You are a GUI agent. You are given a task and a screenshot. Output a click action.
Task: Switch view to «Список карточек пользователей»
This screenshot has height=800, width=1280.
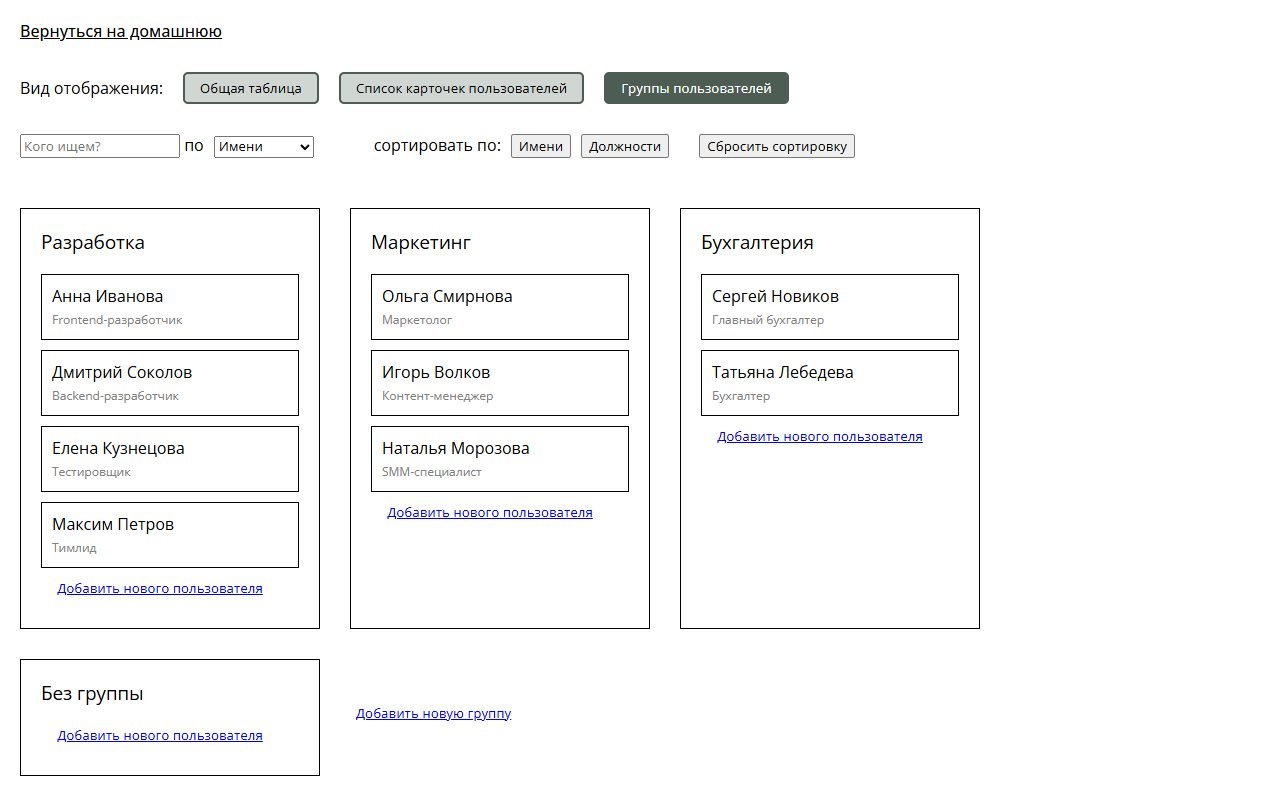tap(461, 88)
